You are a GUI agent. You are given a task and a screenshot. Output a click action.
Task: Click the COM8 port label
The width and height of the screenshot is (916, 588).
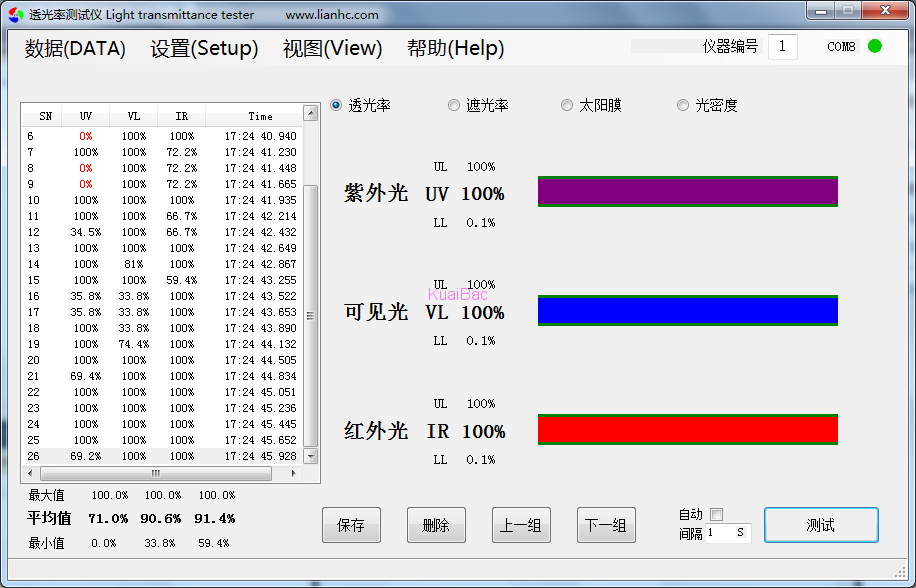click(x=841, y=47)
